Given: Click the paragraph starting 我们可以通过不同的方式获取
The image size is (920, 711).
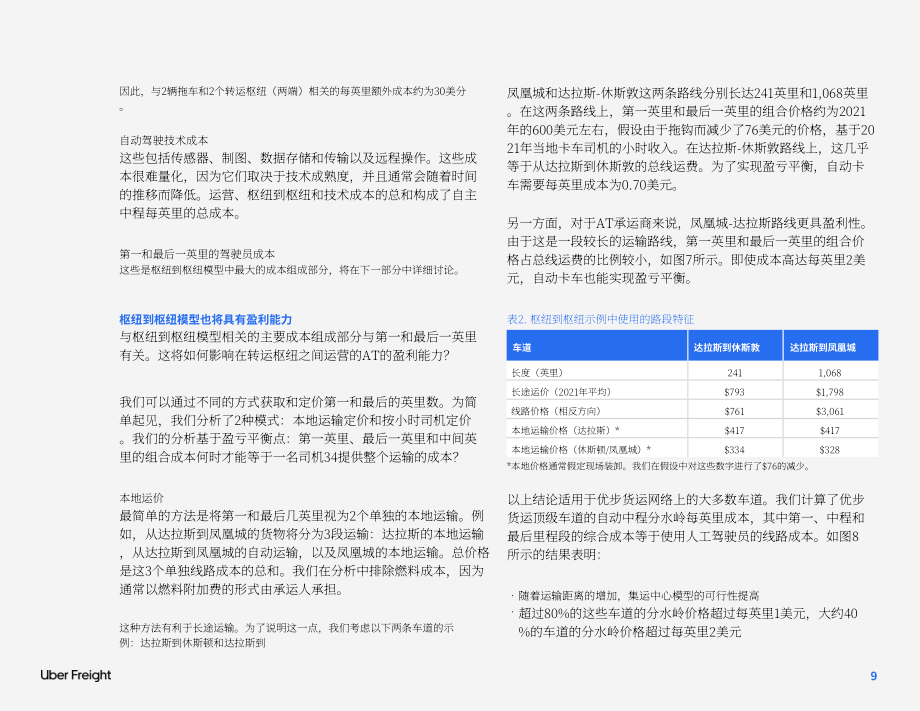Looking at the screenshot, I should 298,429.
